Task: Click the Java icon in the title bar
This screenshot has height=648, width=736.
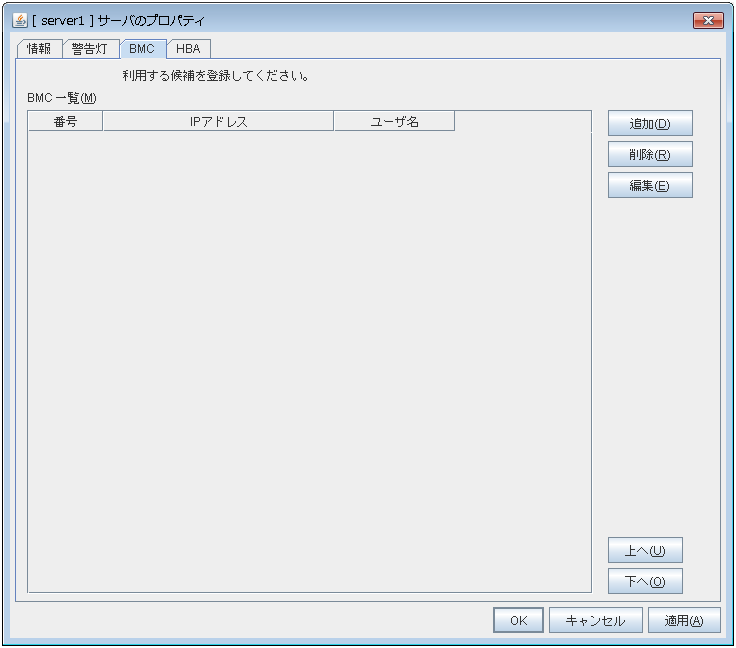Action: 20,20
